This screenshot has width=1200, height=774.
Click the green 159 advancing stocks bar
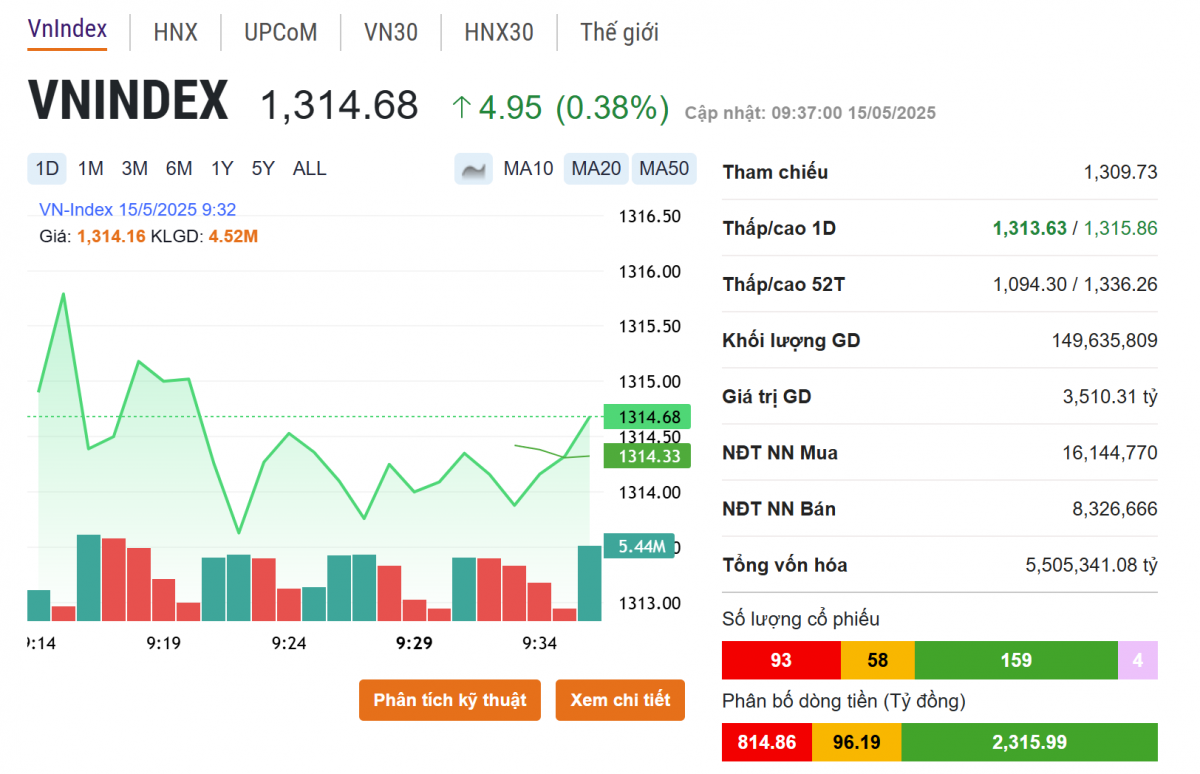[x=1016, y=661]
